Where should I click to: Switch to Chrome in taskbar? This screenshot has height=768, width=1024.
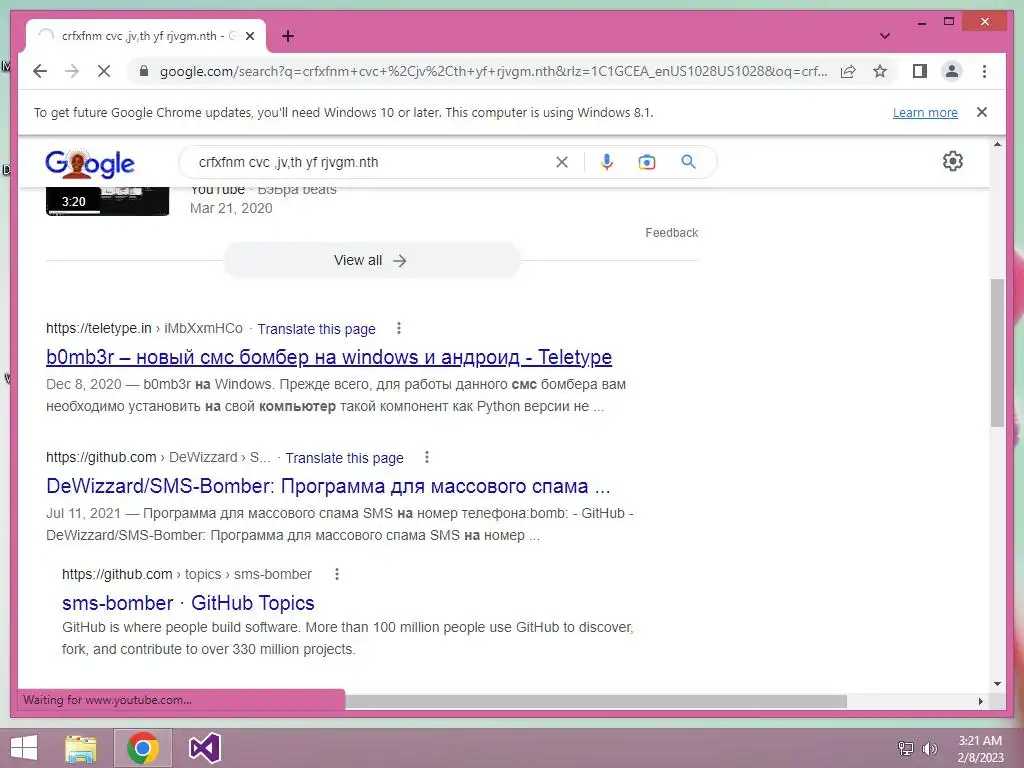click(143, 748)
